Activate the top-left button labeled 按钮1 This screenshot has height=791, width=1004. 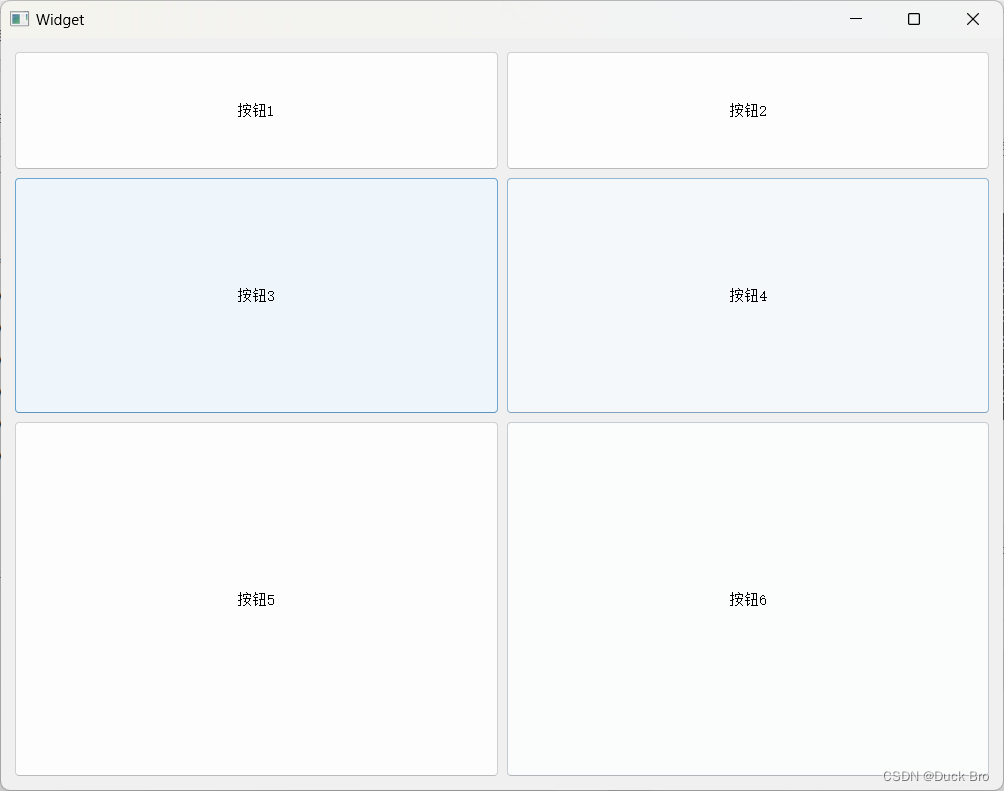click(x=255, y=110)
